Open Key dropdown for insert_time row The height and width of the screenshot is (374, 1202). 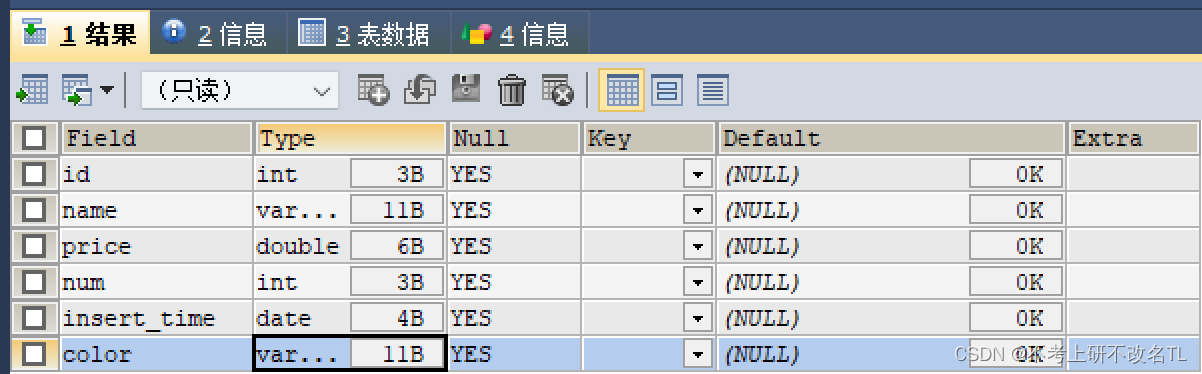pyautogui.click(x=698, y=318)
